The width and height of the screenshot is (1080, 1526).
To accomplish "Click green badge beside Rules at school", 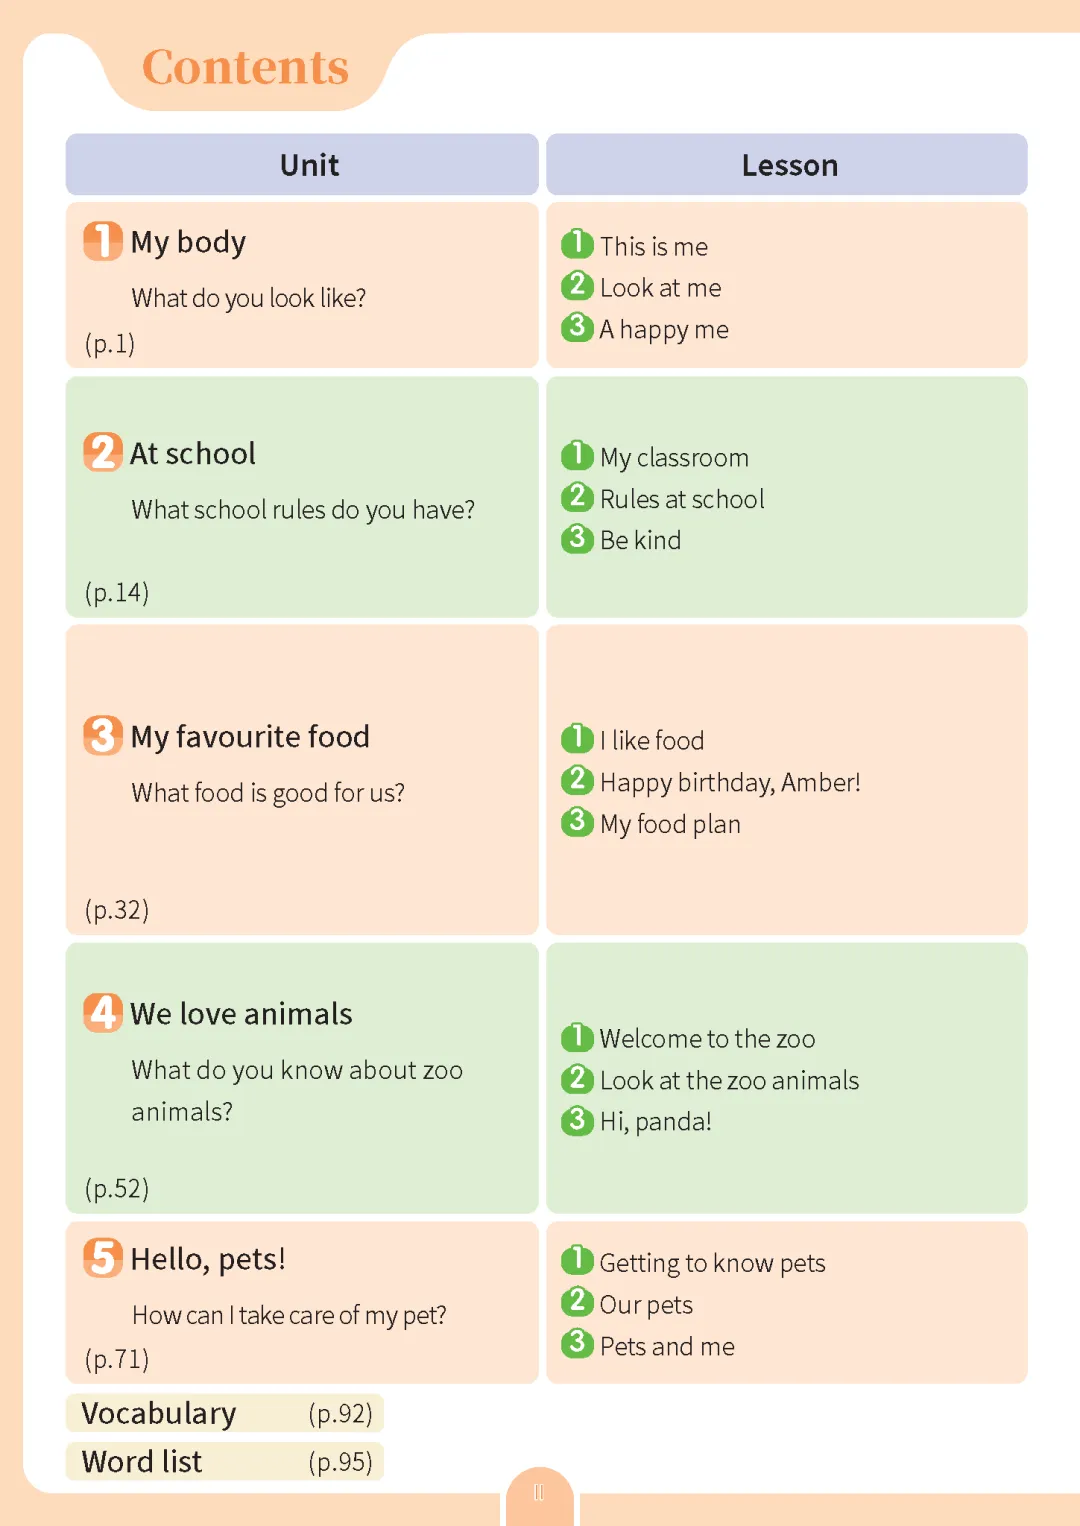I will pos(577,496).
